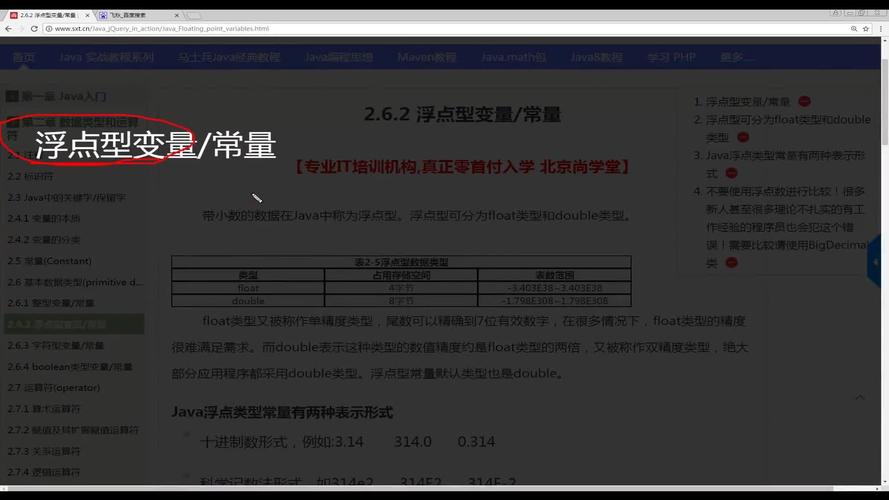Open '马士兵Java经典教程' nav menu
The image size is (889, 500).
228,57
